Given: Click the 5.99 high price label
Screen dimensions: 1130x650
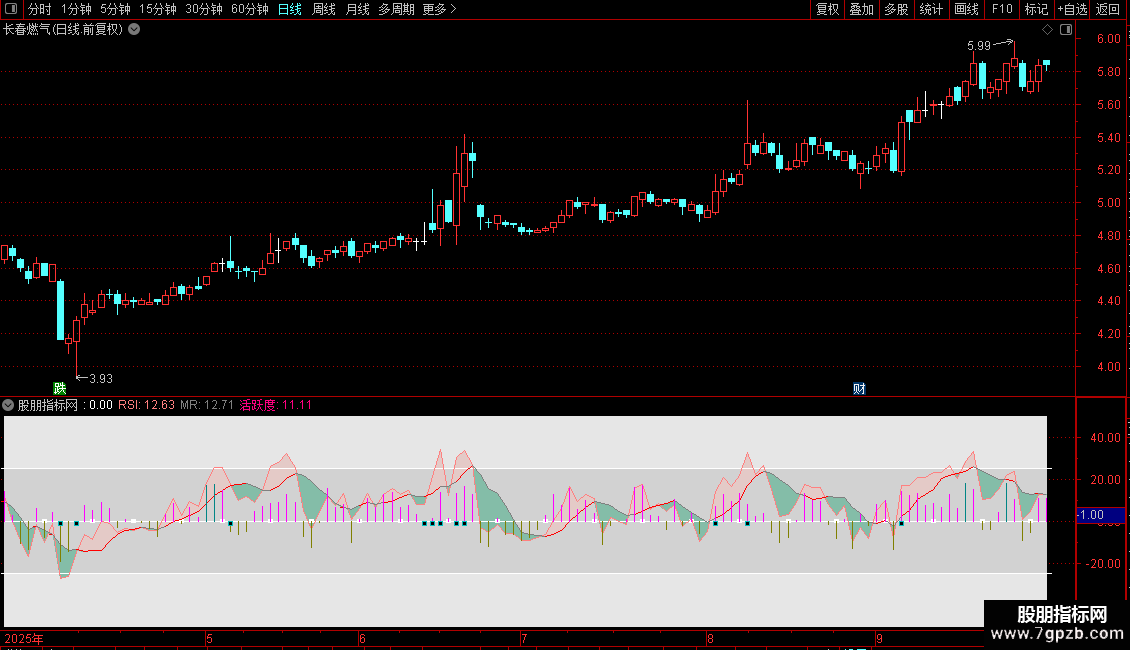Looking at the screenshot, I should (x=979, y=46).
